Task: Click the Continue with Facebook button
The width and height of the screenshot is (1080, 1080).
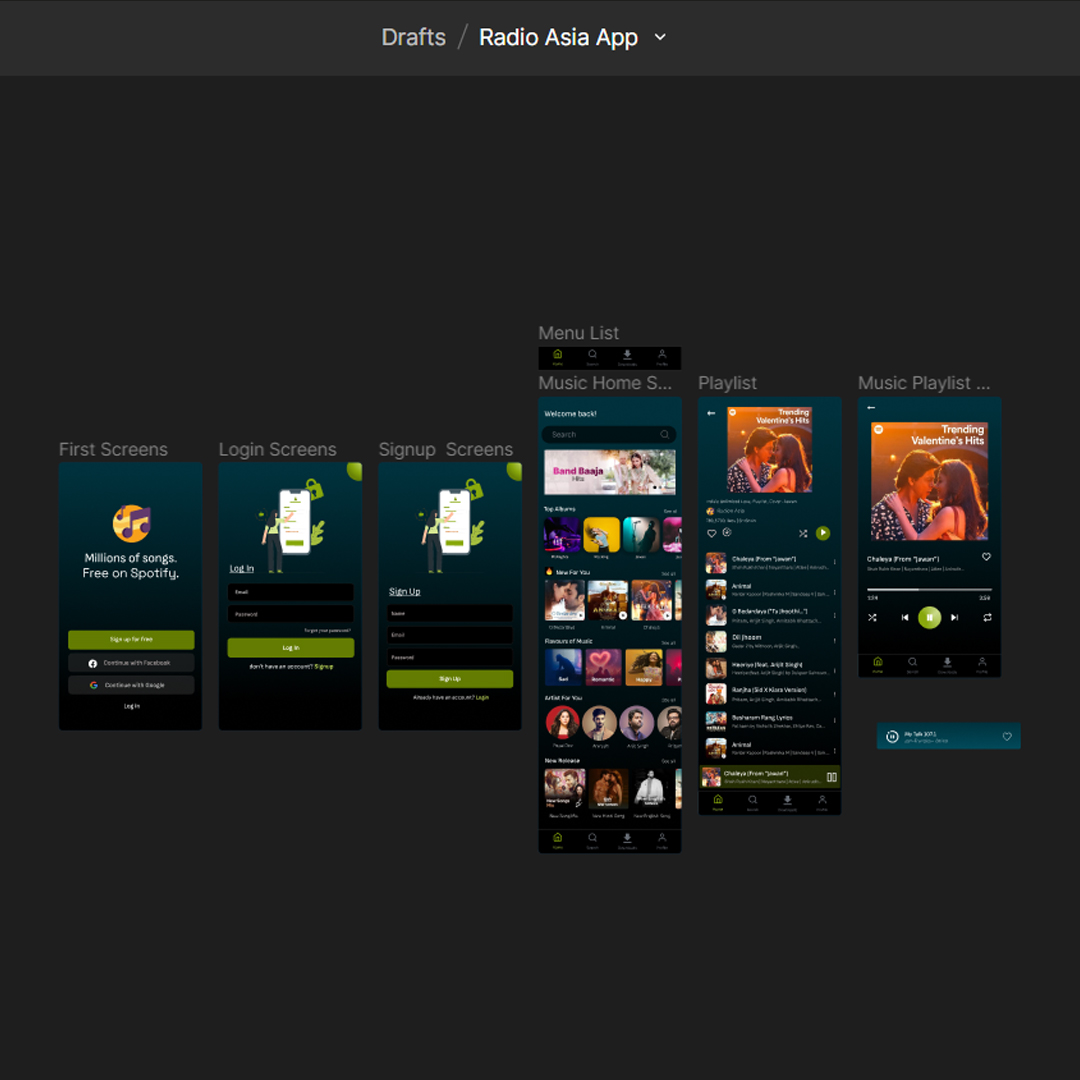Action: [x=131, y=663]
